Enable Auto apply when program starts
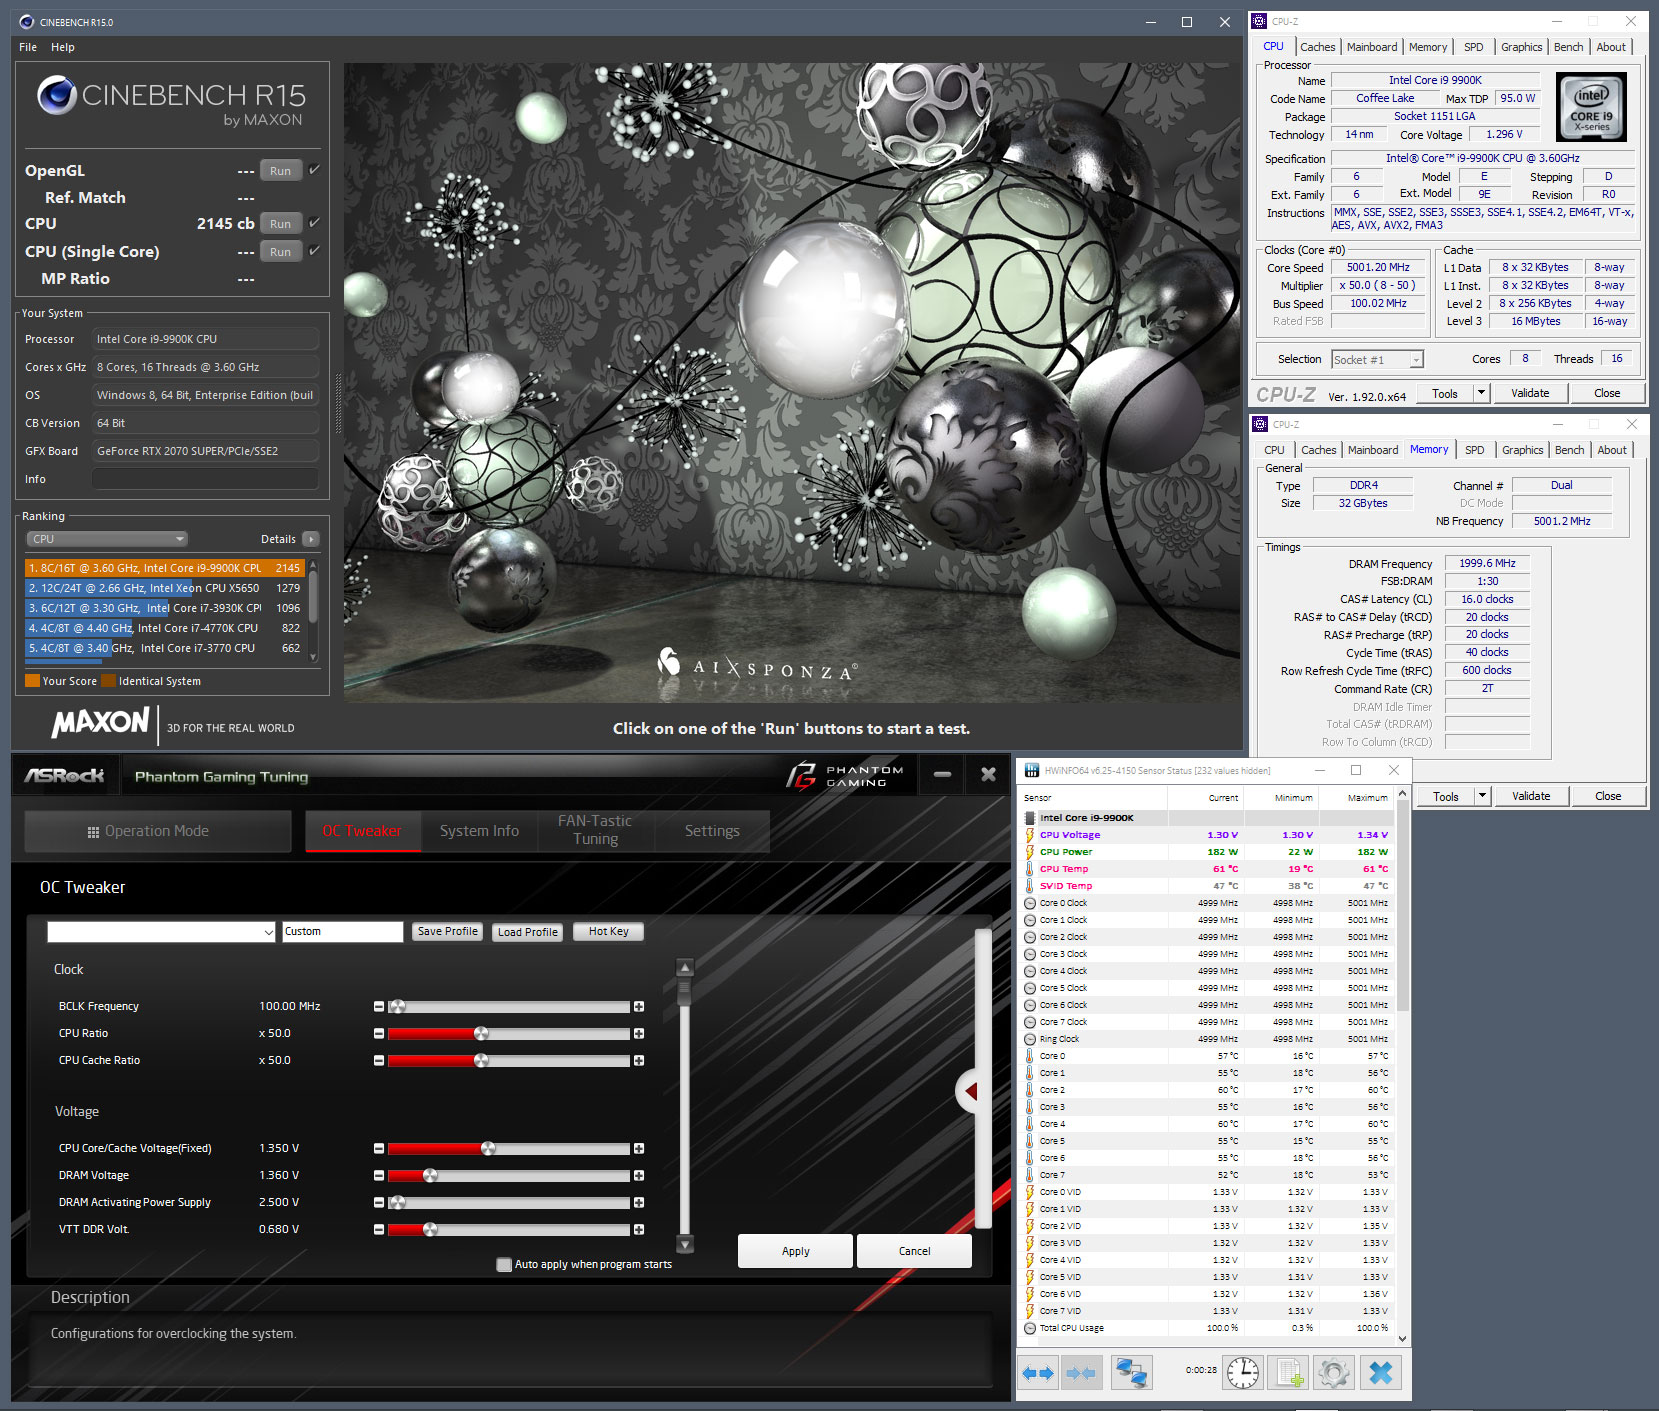Image resolution: width=1659 pixels, height=1411 pixels. [x=504, y=1265]
